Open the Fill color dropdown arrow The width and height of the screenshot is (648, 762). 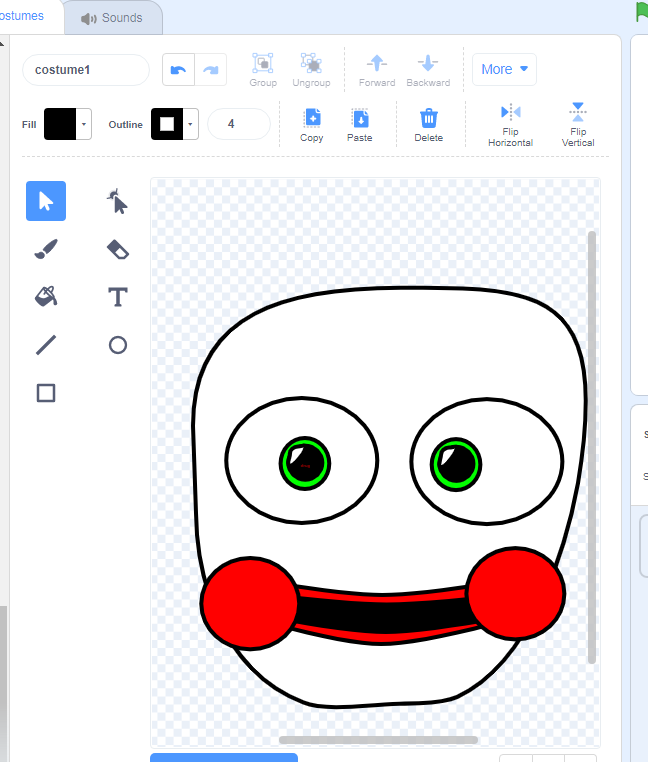[84, 124]
